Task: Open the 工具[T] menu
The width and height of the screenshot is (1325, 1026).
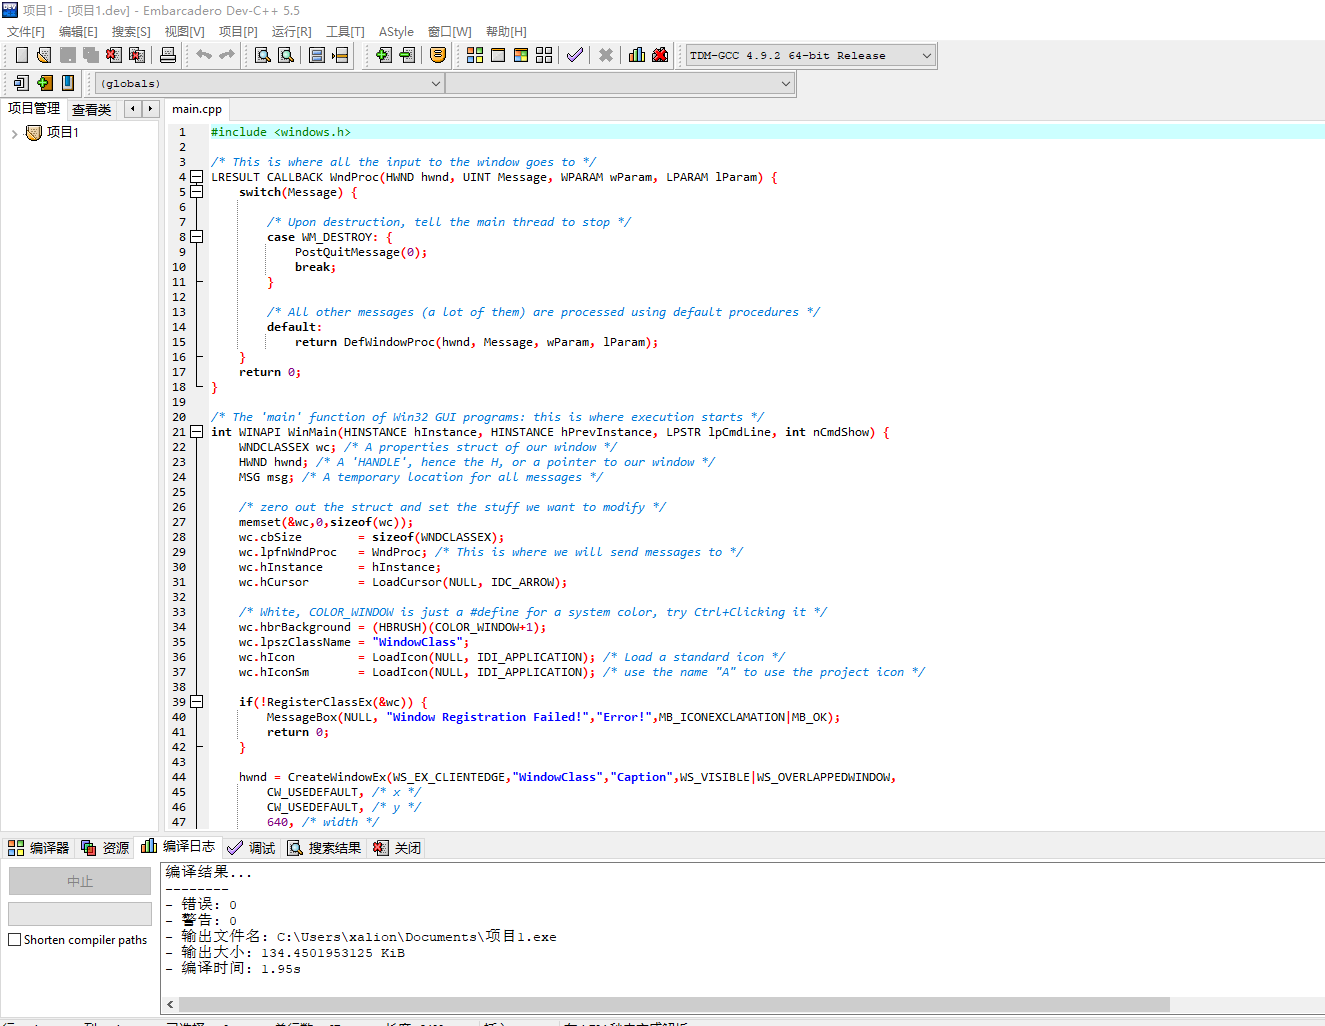Action: 345,32
